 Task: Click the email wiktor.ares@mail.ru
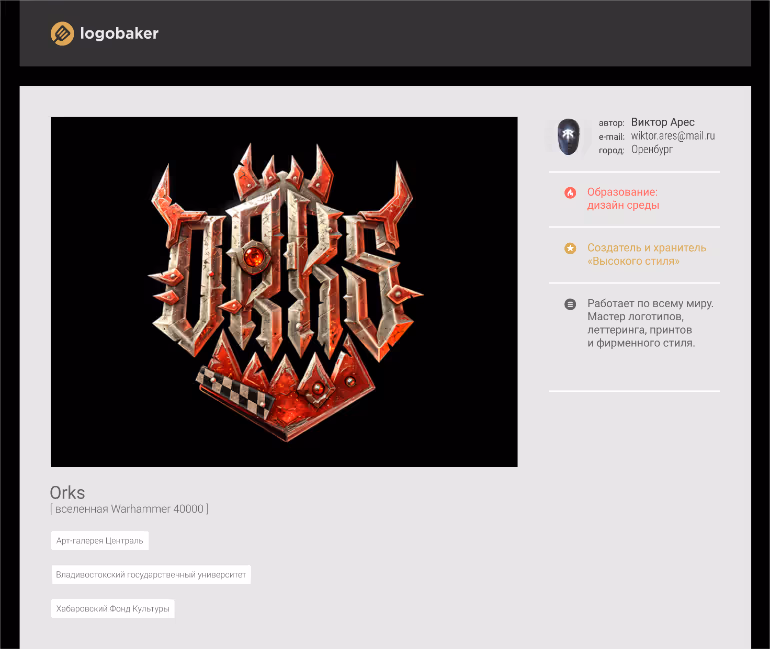click(673, 135)
